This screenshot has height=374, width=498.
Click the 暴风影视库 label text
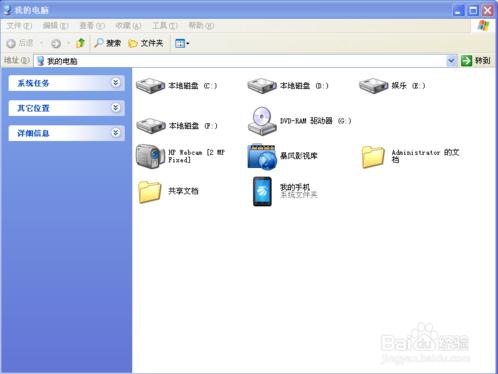tap(299, 156)
